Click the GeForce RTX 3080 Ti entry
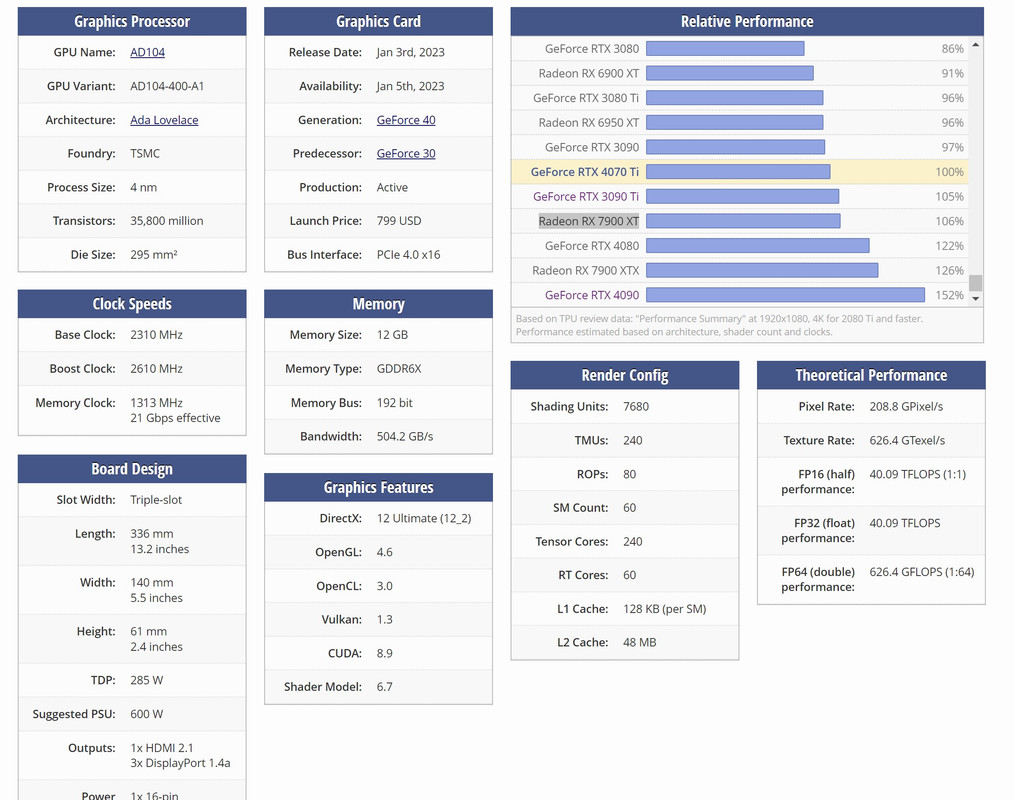1015x800 pixels. (x=586, y=98)
